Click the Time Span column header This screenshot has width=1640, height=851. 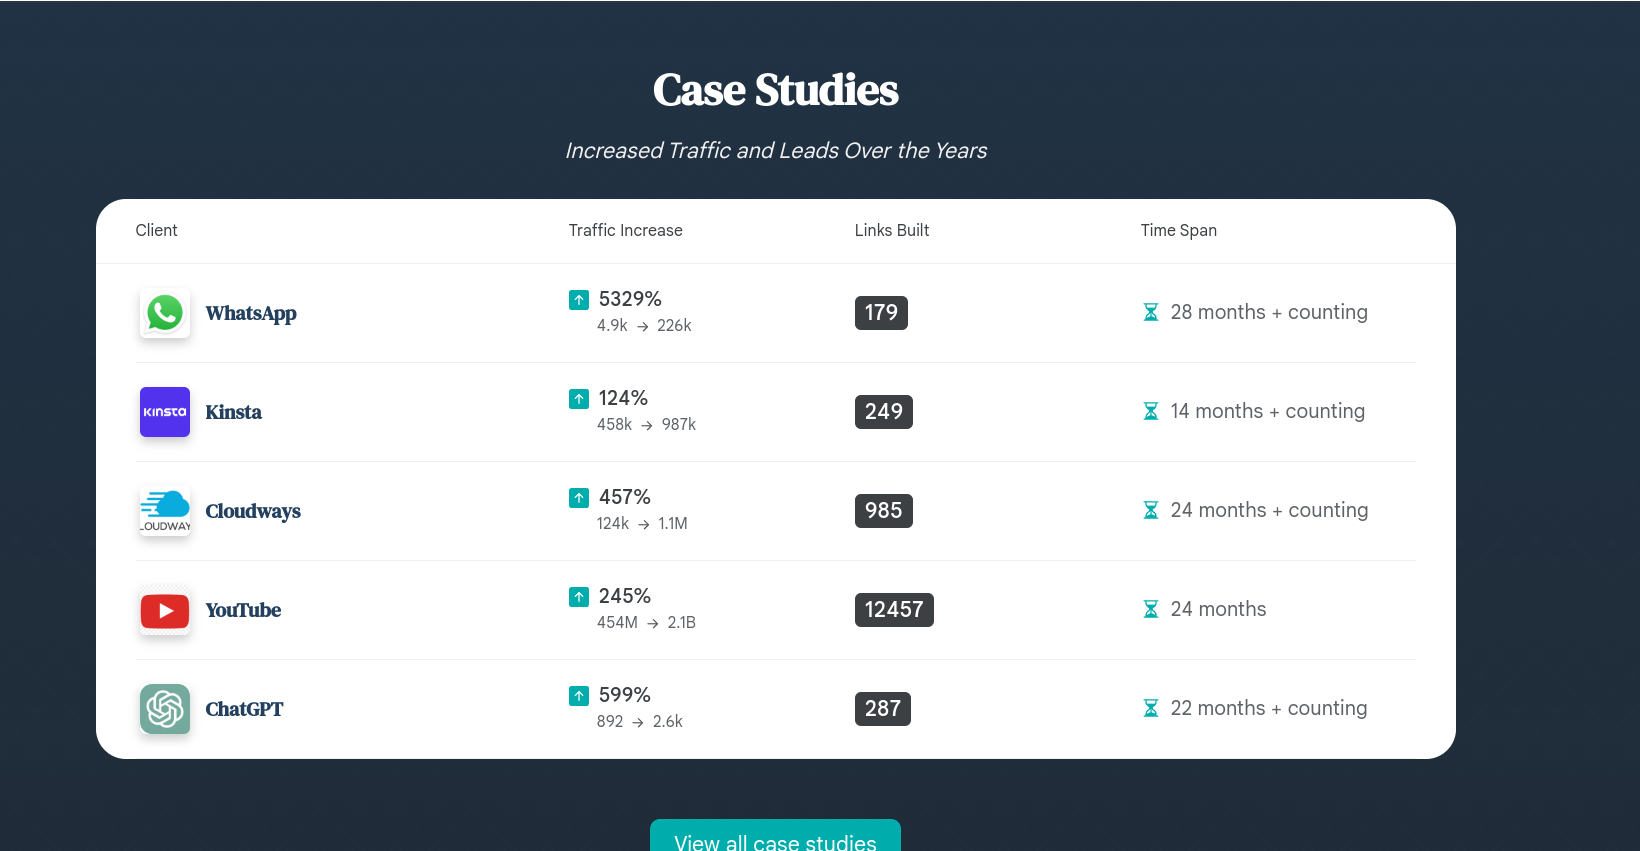(1178, 230)
